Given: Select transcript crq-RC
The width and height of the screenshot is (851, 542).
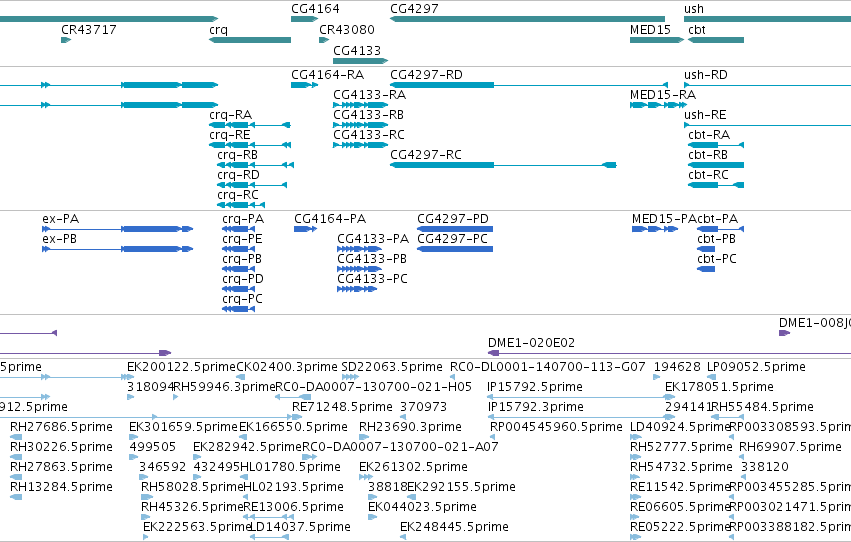Looking at the screenshot, I should 240,205.
